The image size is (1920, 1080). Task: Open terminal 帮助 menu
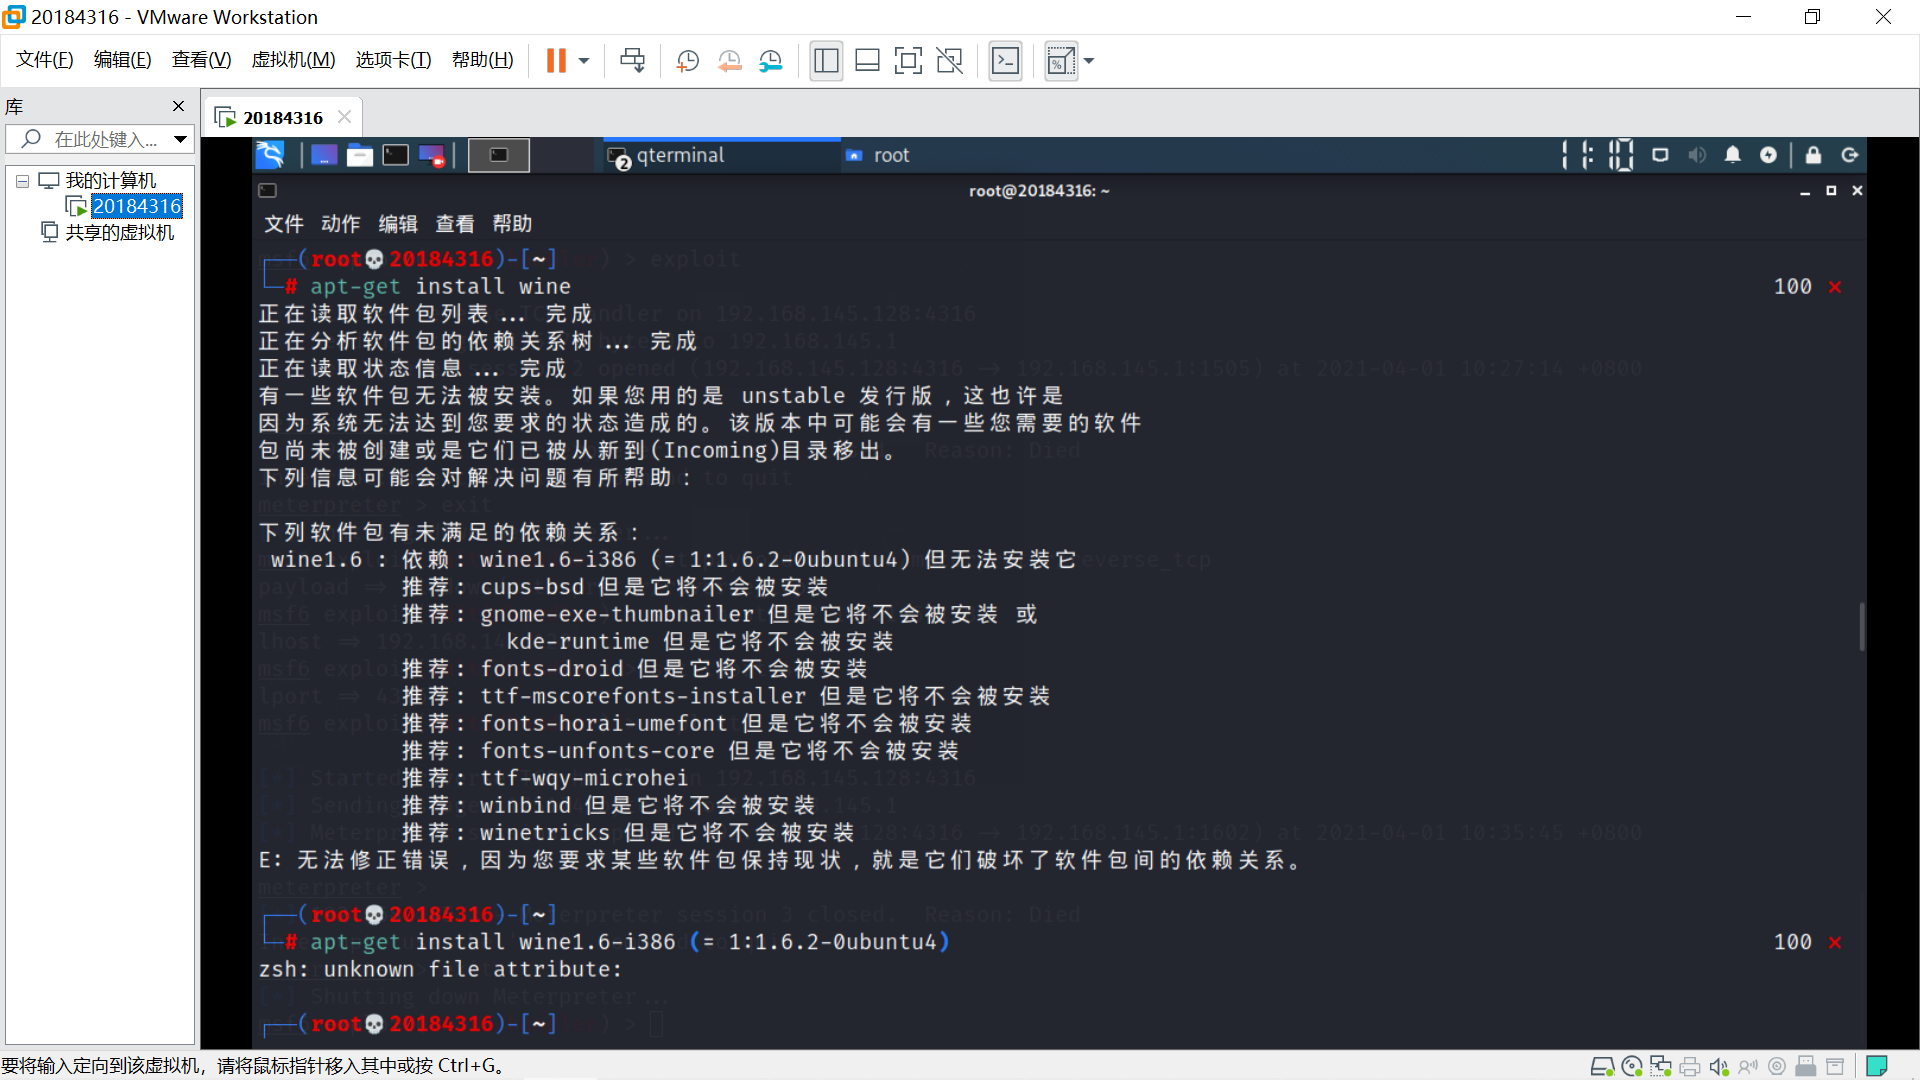coord(512,224)
